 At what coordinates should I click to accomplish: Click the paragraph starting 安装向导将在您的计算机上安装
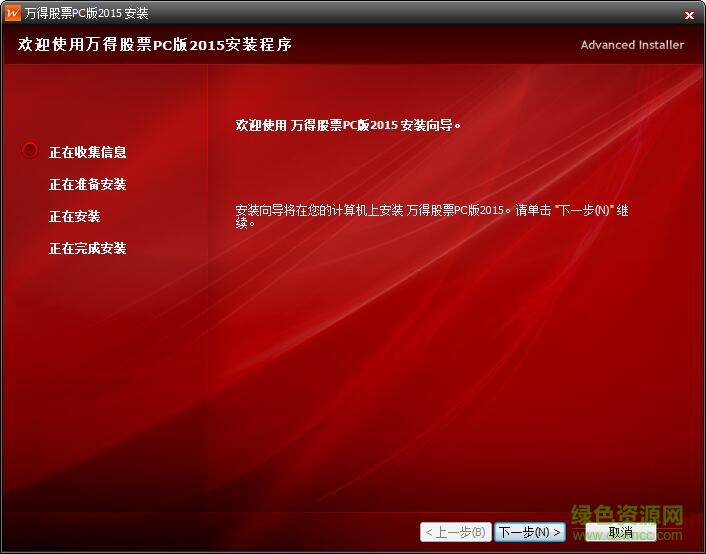pyautogui.click(x=432, y=216)
